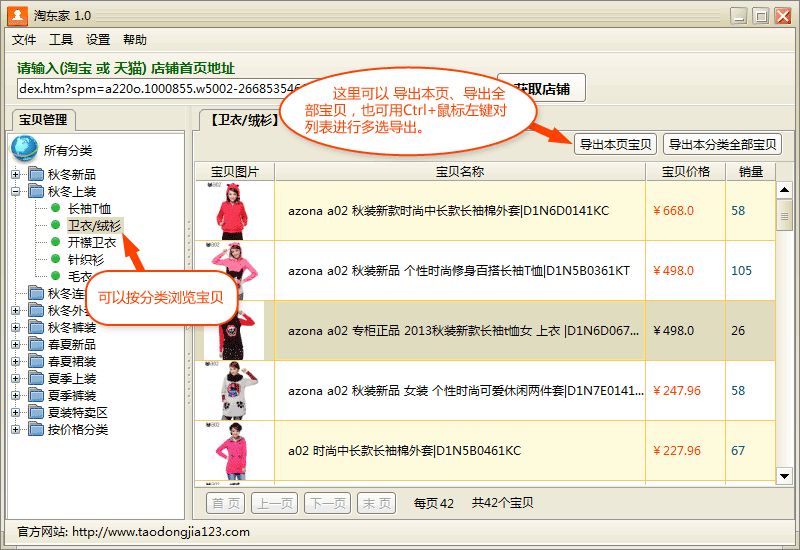Open the 设置 menu
800x550 pixels.
click(98, 40)
